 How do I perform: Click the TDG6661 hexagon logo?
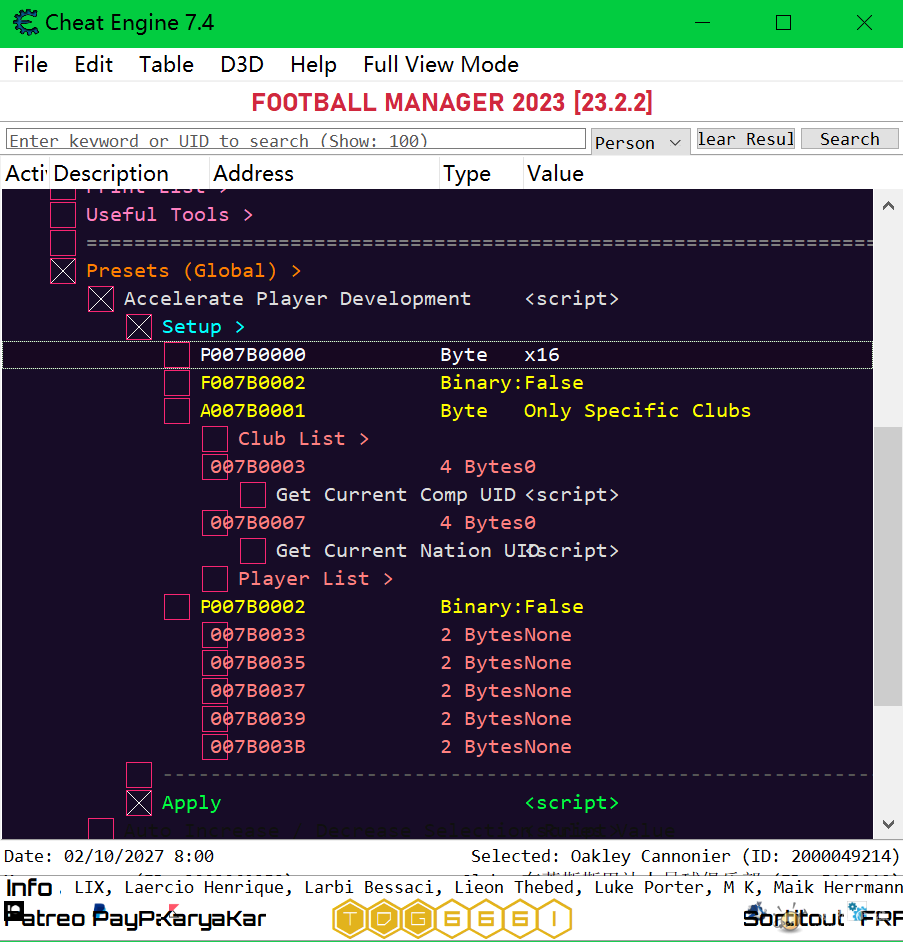(452, 918)
